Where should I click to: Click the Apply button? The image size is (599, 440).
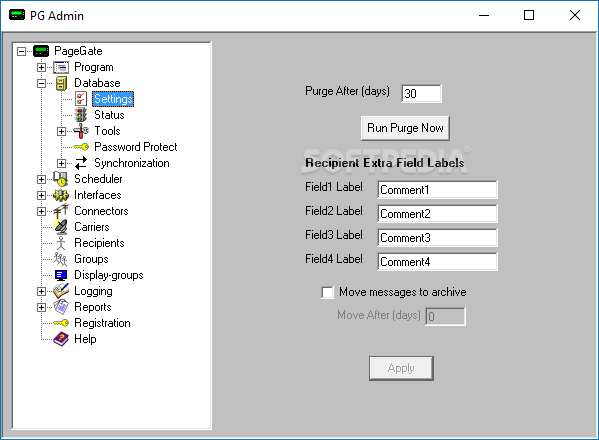pos(401,368)
